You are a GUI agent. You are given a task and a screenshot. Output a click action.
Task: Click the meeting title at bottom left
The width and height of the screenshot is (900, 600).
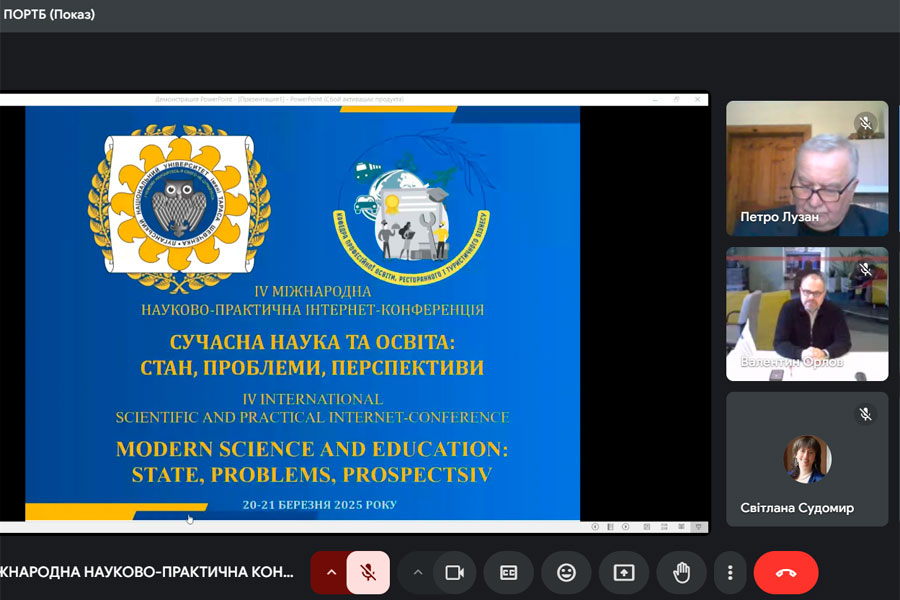tap(148, 572)
